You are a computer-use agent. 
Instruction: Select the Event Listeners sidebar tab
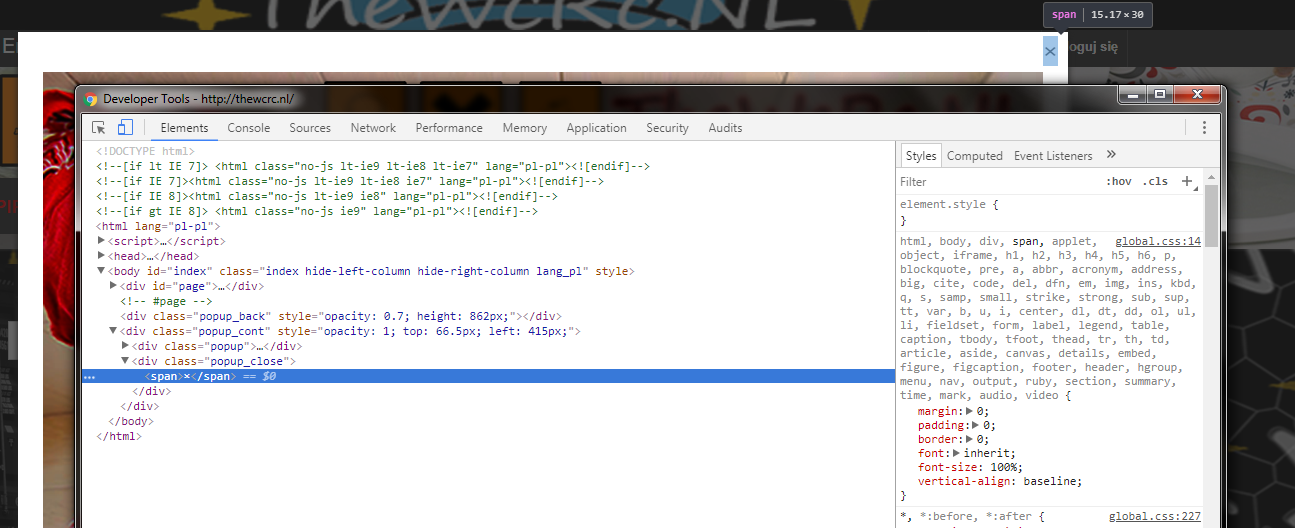tap(1053, 156)
